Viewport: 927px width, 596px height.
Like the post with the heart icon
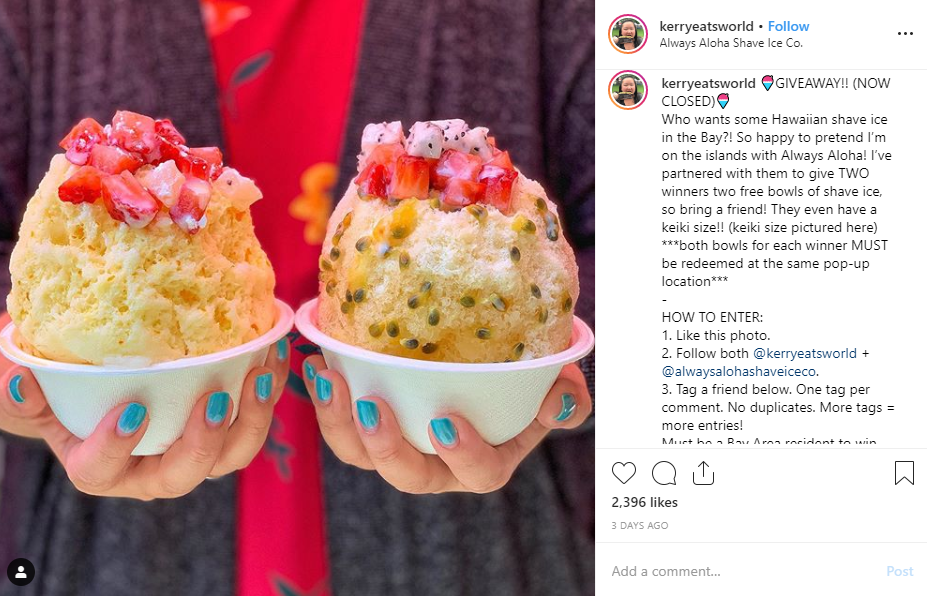coord(624,473)
